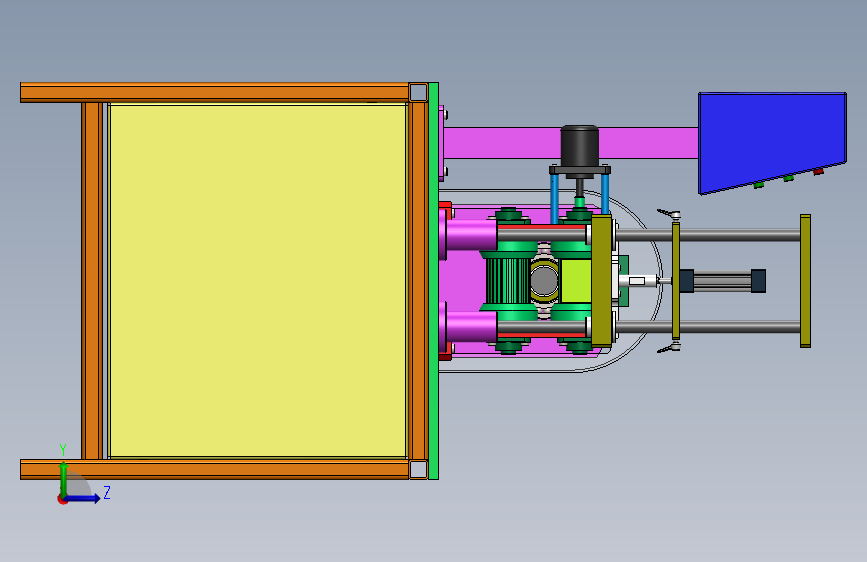Image resolution: width=867 pixels, height=562 pixels.
Task: Click the thick olive plate beside the lime block
Action: pos(602,281)
